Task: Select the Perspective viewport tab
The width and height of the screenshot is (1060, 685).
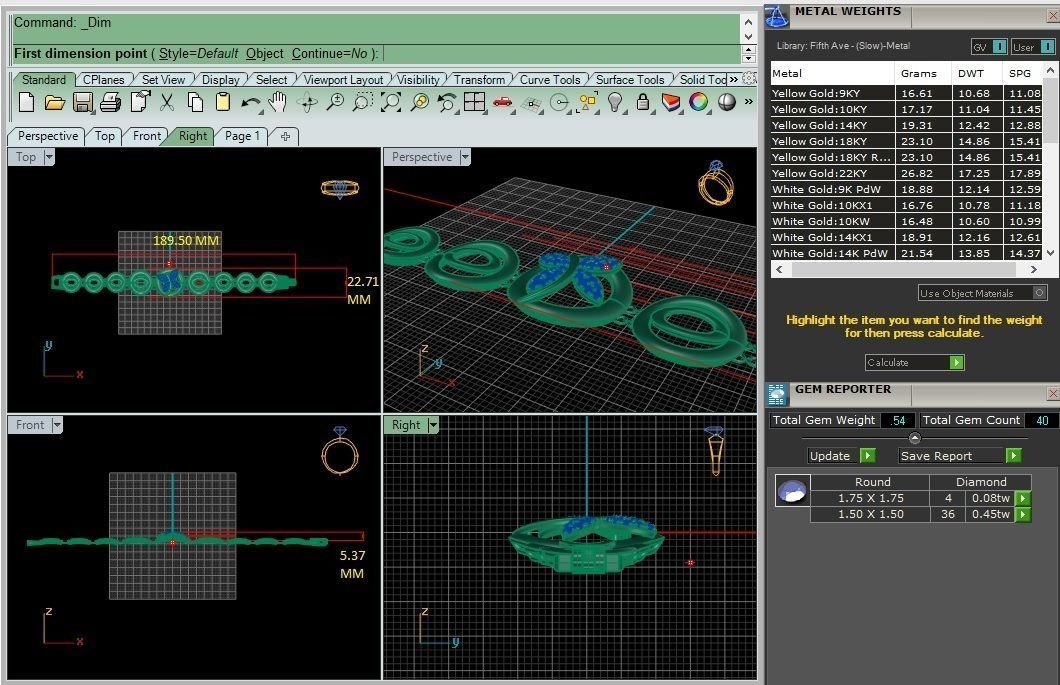Action: tap(47, 136)
